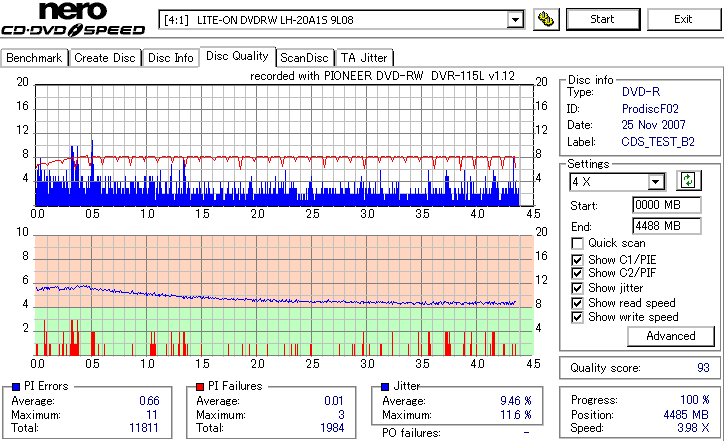The image size is (724, 441).
Task: Disable Show jitter option
Action: 577,288
